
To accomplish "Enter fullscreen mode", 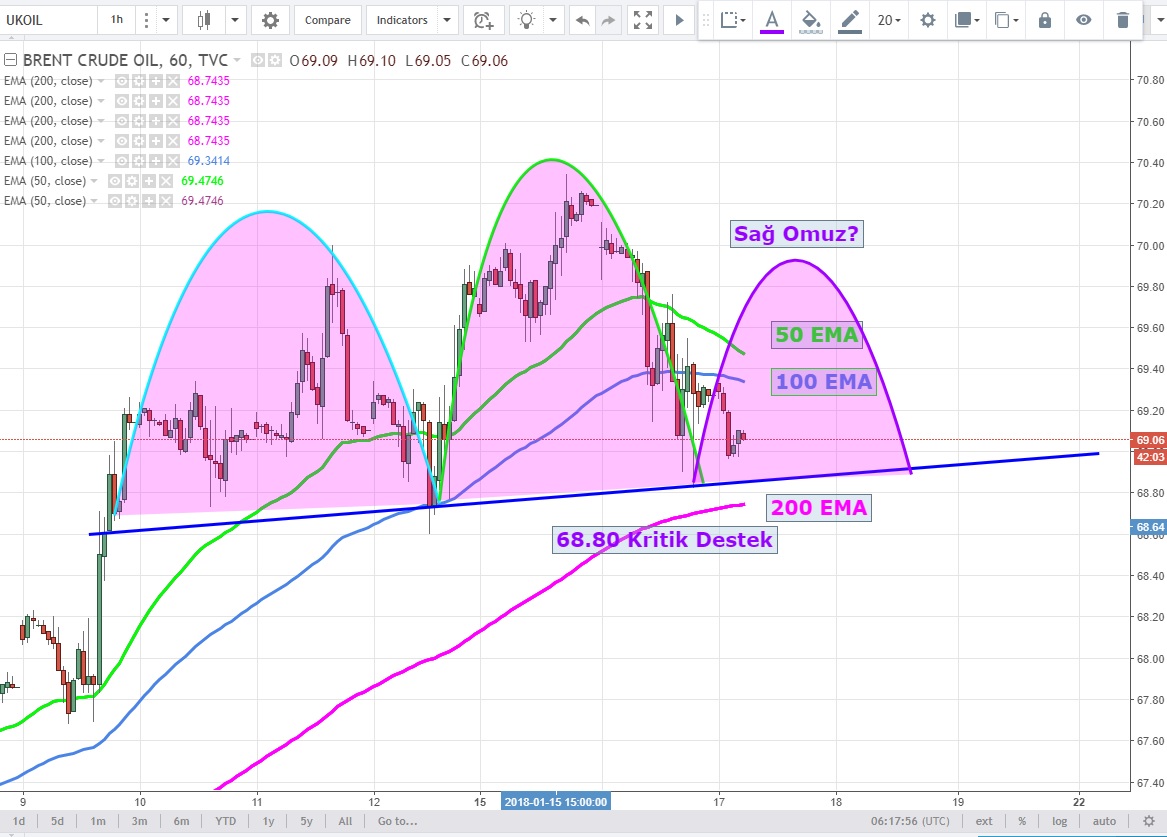I will coord(644,19).
